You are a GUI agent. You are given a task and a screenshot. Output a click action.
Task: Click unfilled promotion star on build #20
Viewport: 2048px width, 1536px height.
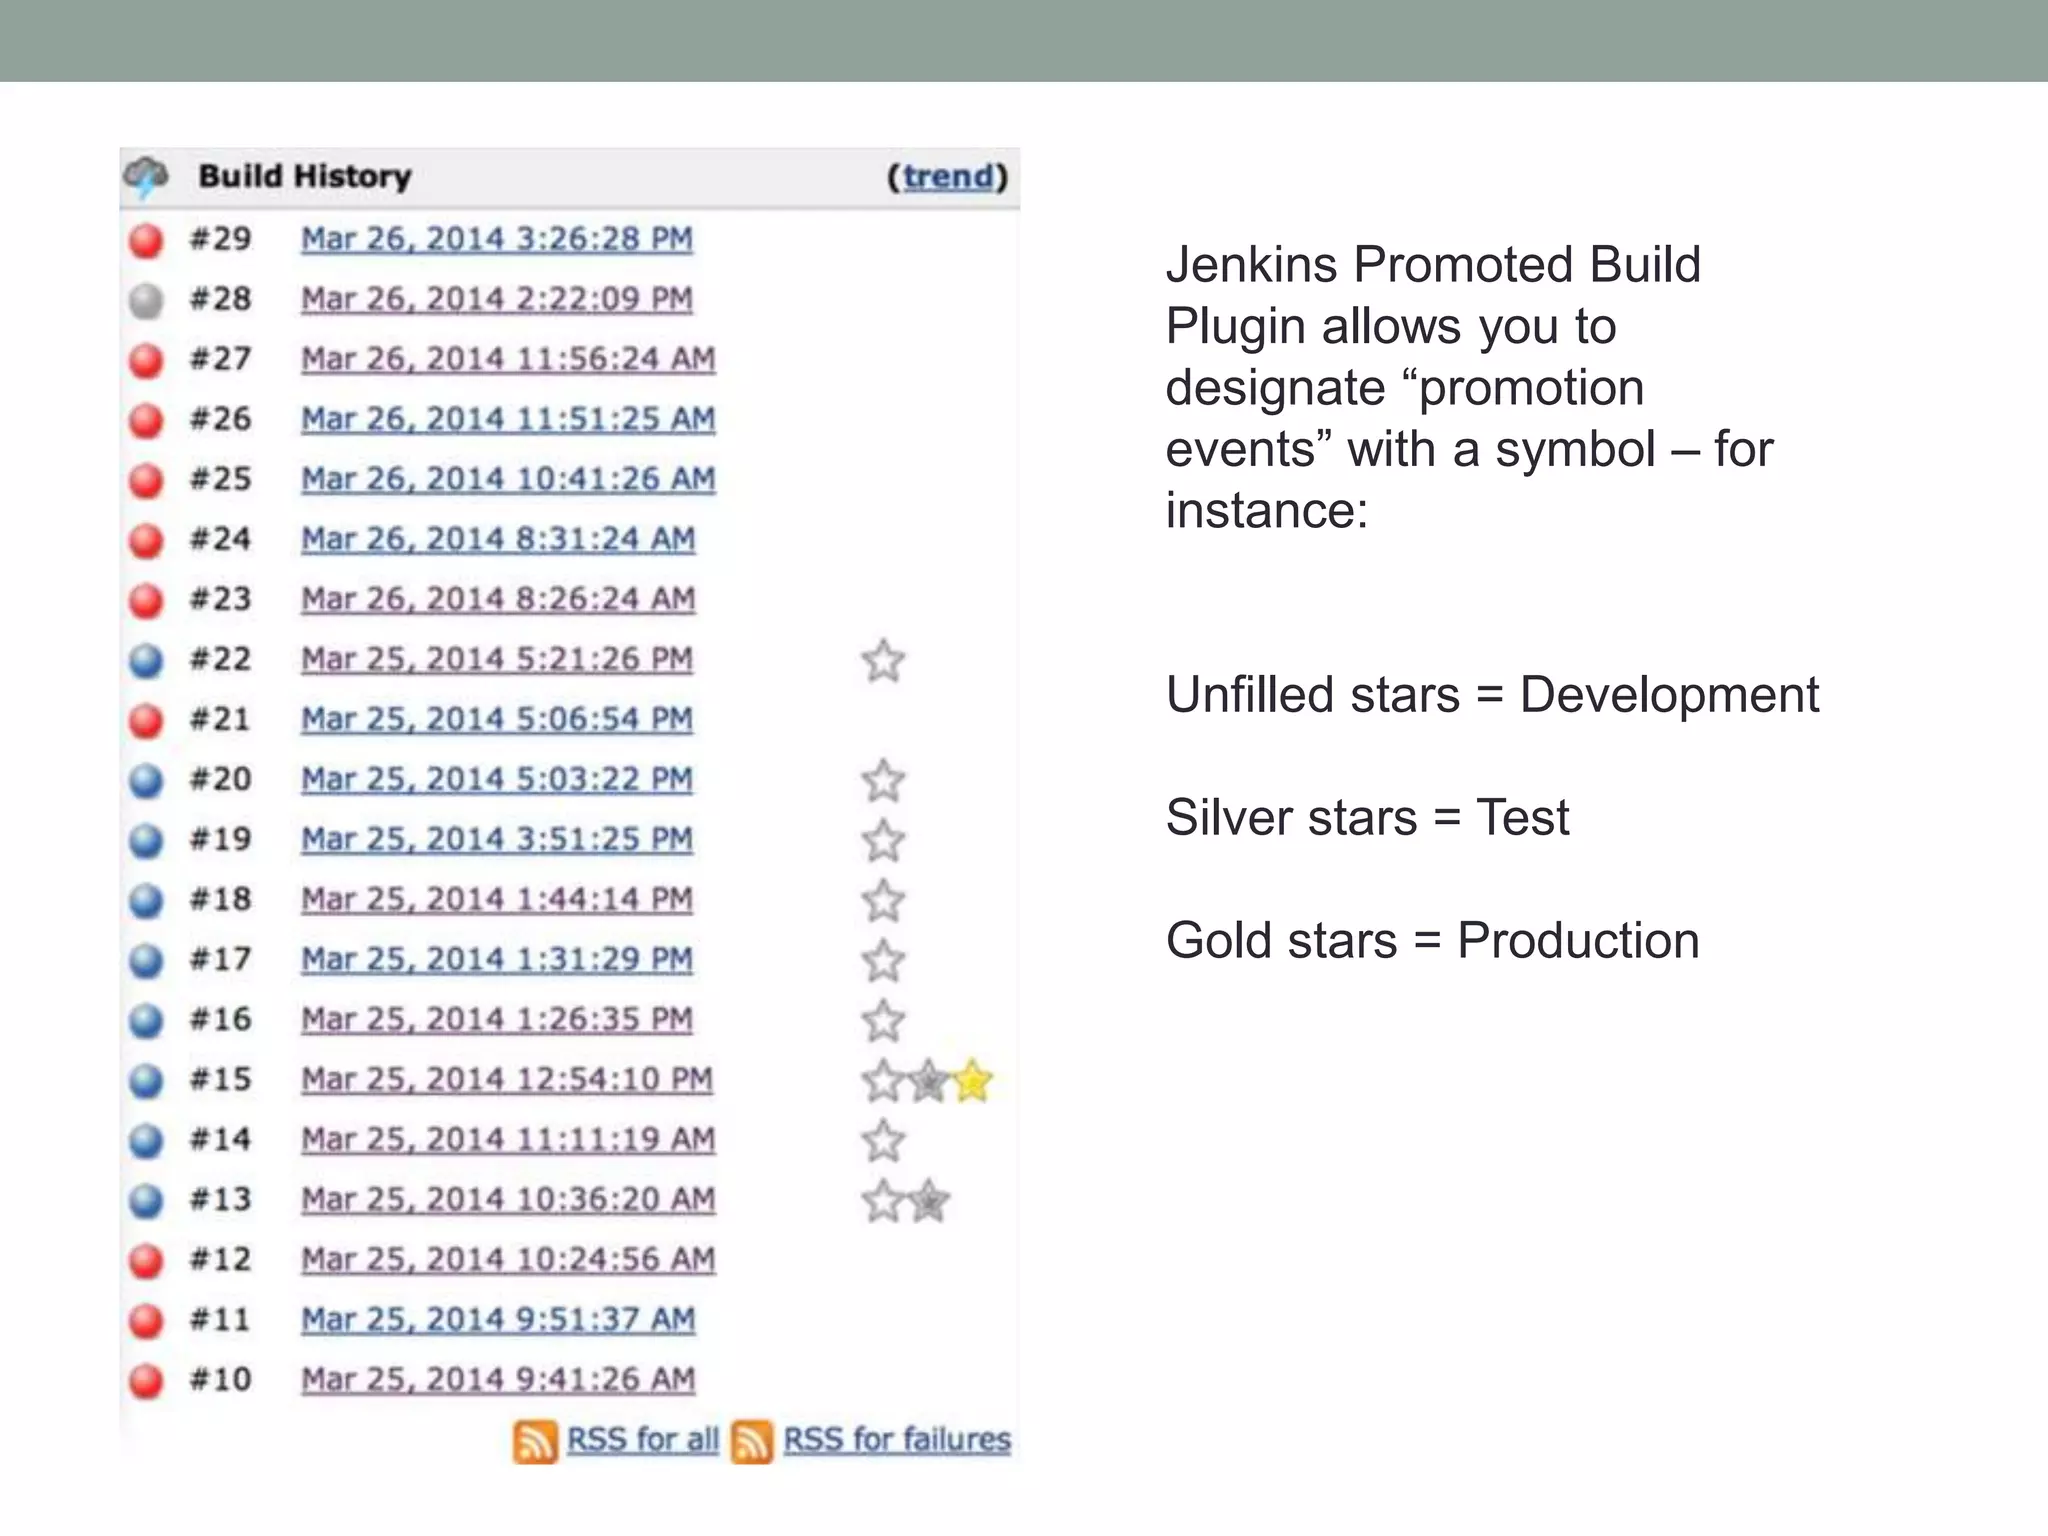click(883, 781)
